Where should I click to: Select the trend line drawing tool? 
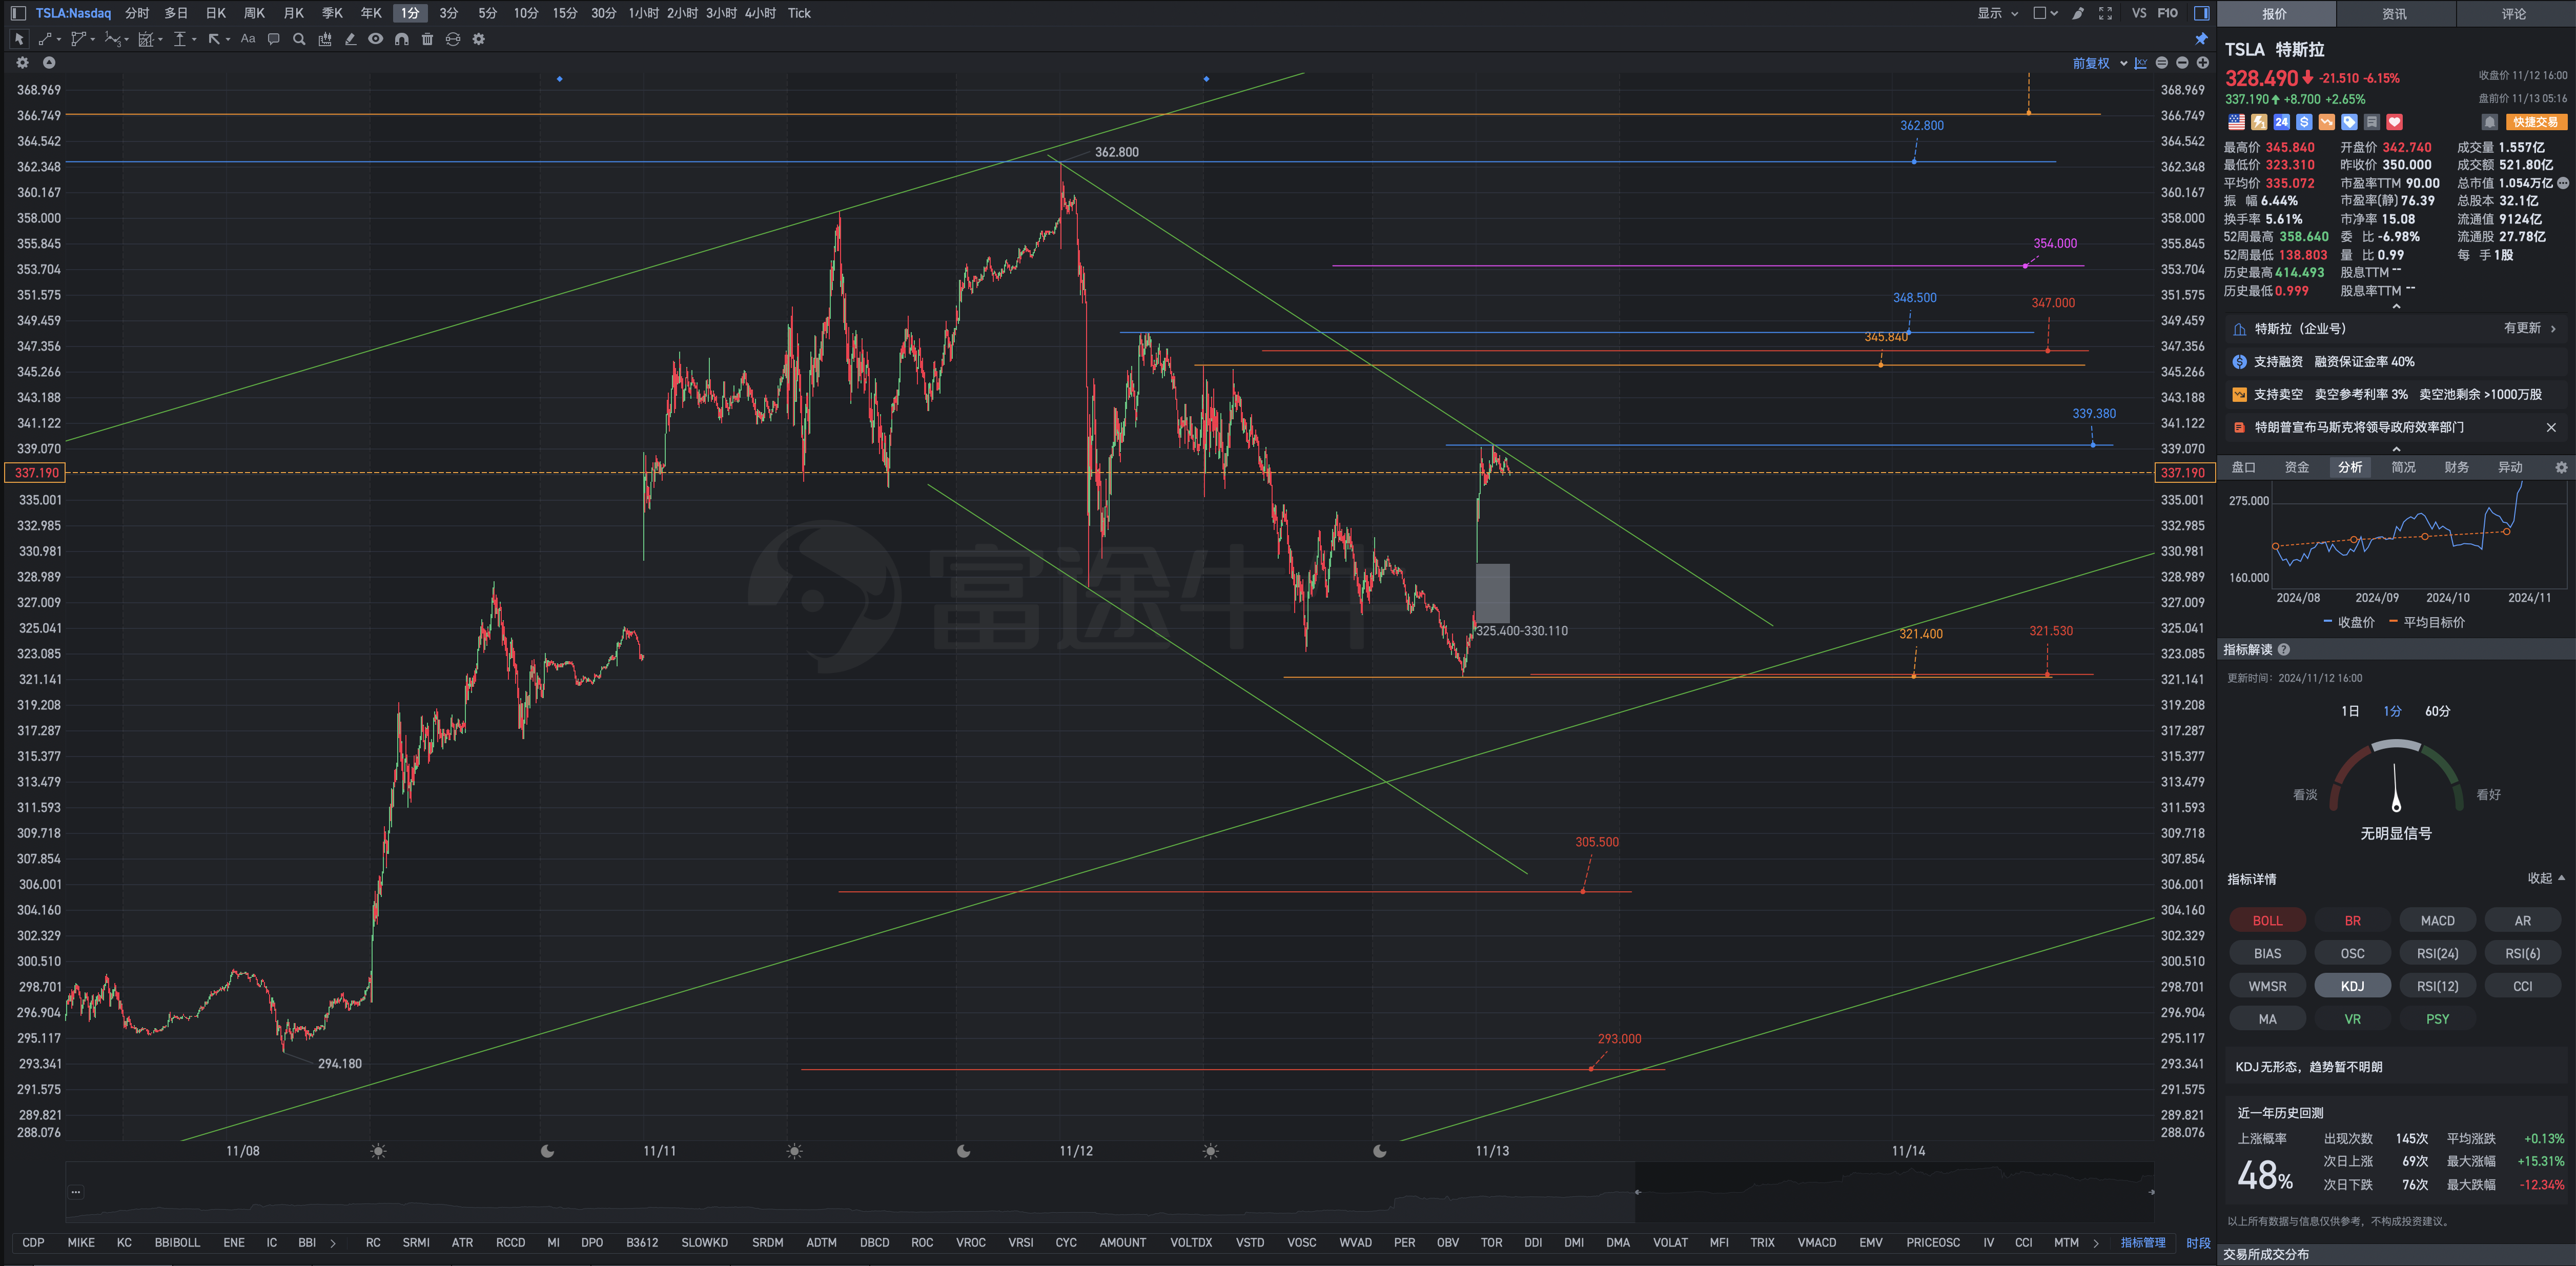(x=46, y=39)
